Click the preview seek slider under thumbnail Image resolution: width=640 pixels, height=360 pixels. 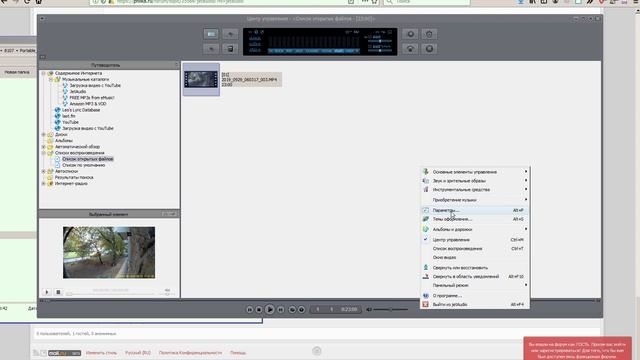click(110, 294)
